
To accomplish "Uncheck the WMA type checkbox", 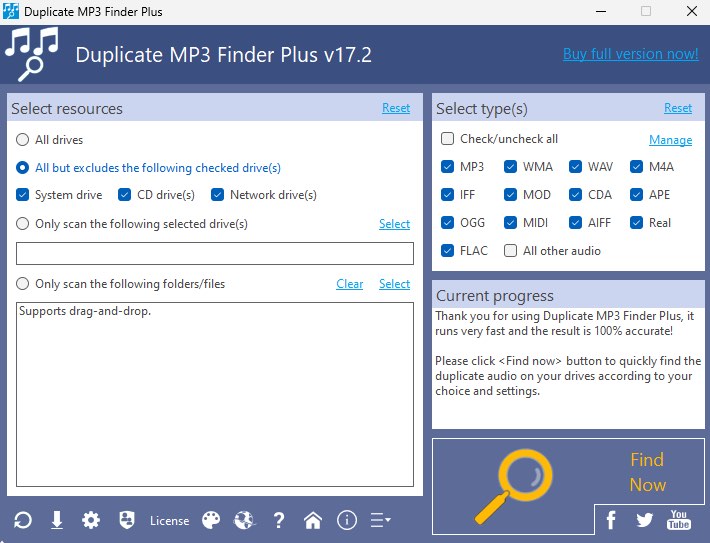I will 510,167.
